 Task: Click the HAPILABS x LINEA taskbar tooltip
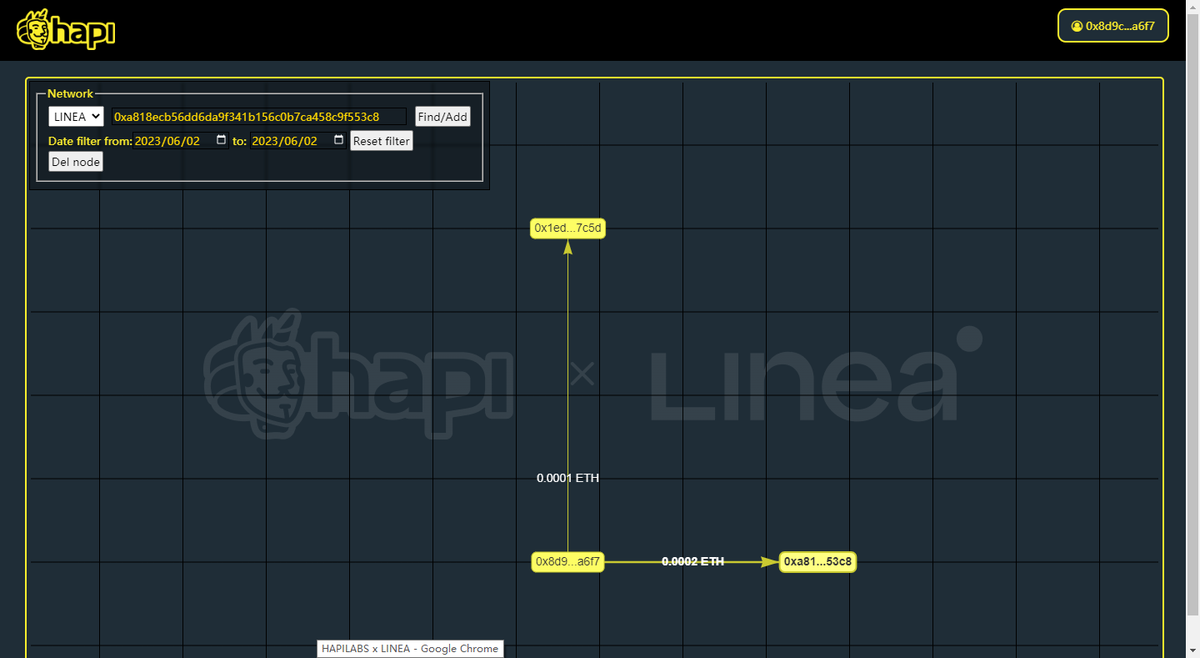pyautogui.click(x=409, y=649)
